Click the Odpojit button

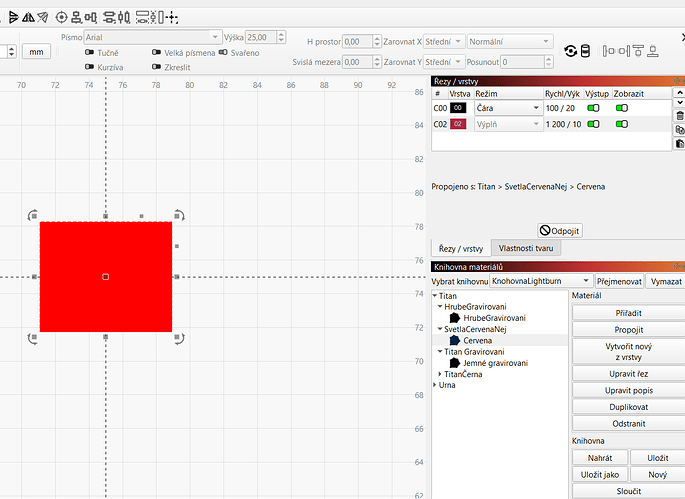[559, 230]
